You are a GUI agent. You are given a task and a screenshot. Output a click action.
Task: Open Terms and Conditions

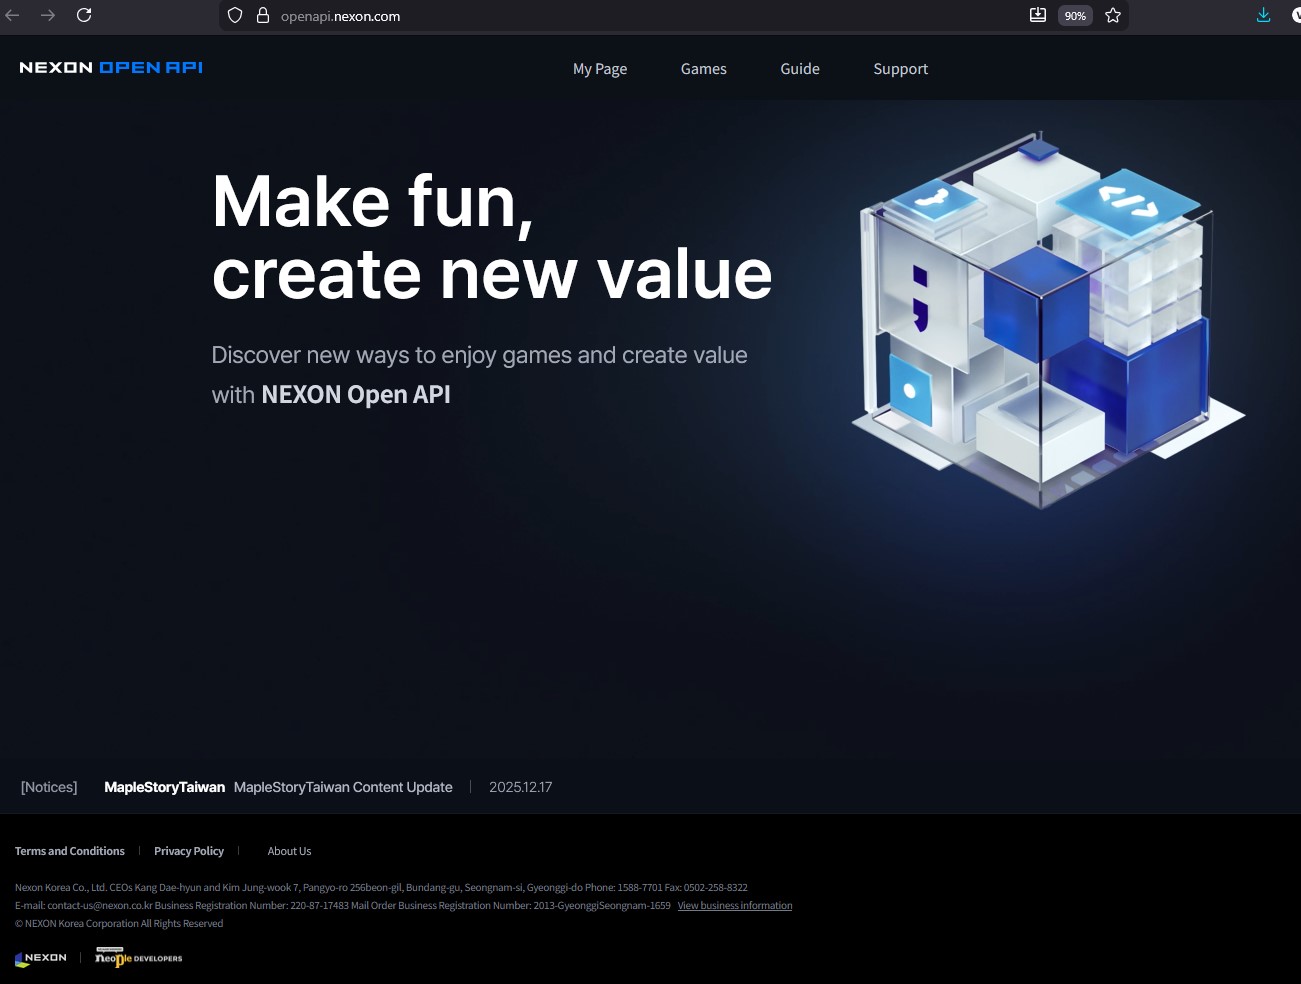[x=70, y=851]
